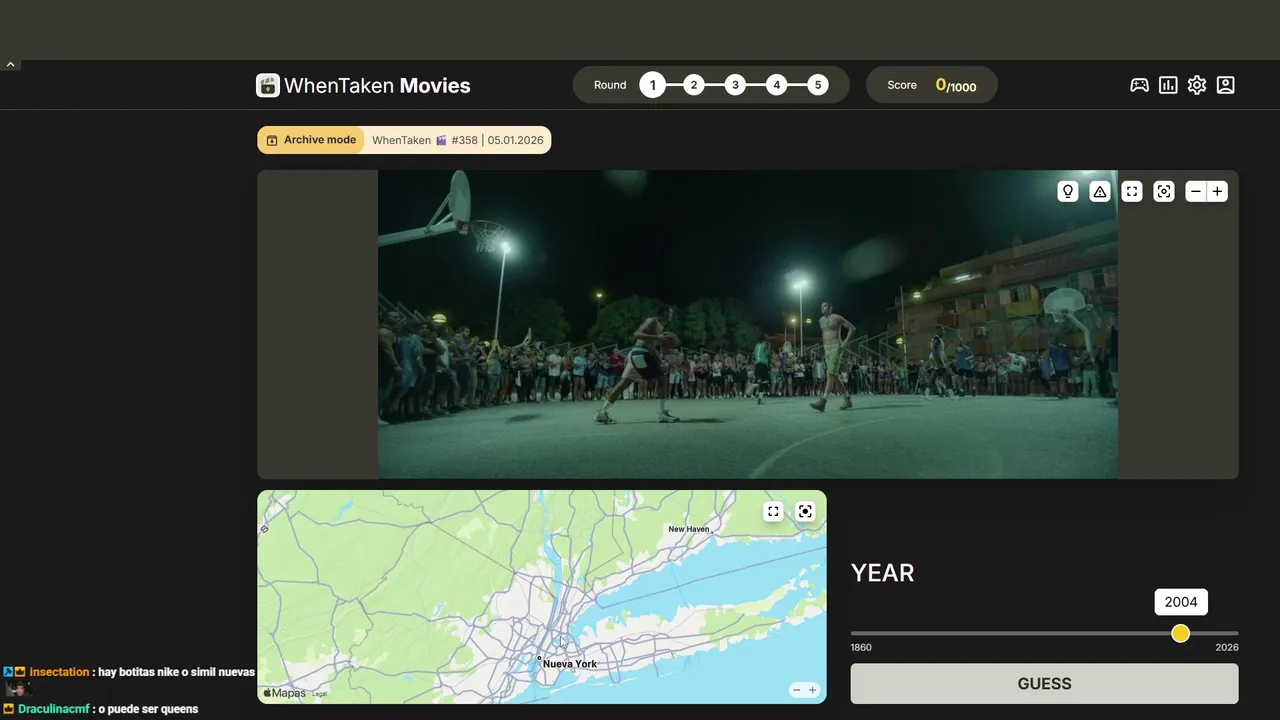Click the WhenTaken Movies logo icon
This screenshot has width=1280, height=720.
[x=267, y=85]
